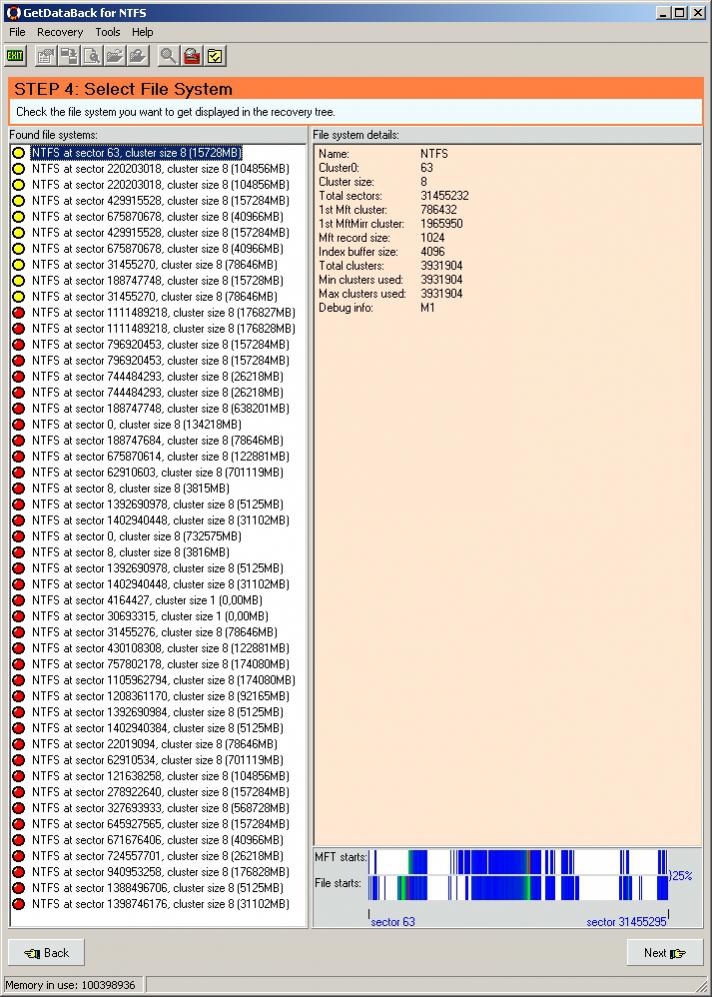Image resolution: width=712 pixels, height=997 pixels.
Task: Select "NTFS at sector 671676406, cluster size 8 (40966MB)"
Action: 158,839
